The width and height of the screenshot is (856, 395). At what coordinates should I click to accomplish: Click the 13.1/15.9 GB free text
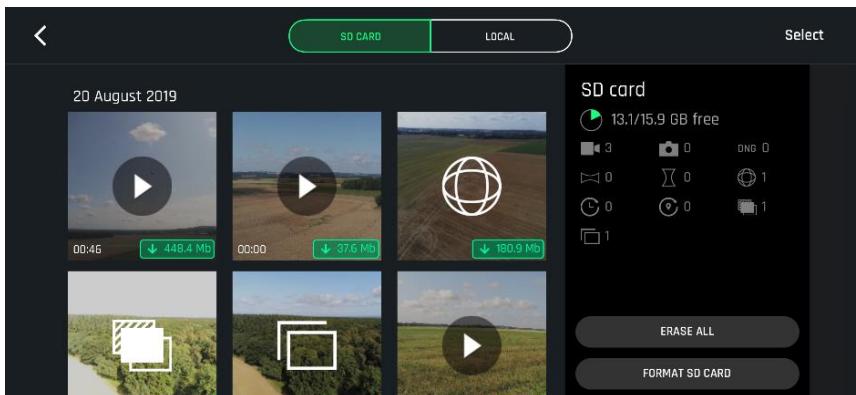(x=665, y=119)
